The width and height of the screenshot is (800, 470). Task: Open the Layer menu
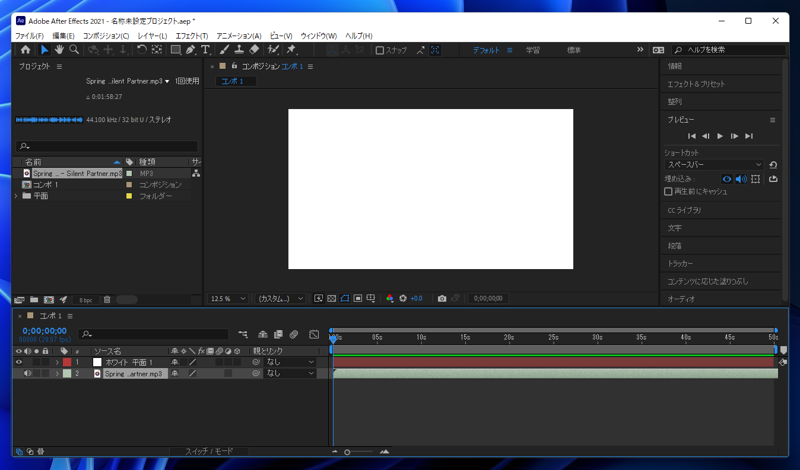point(152,36)
